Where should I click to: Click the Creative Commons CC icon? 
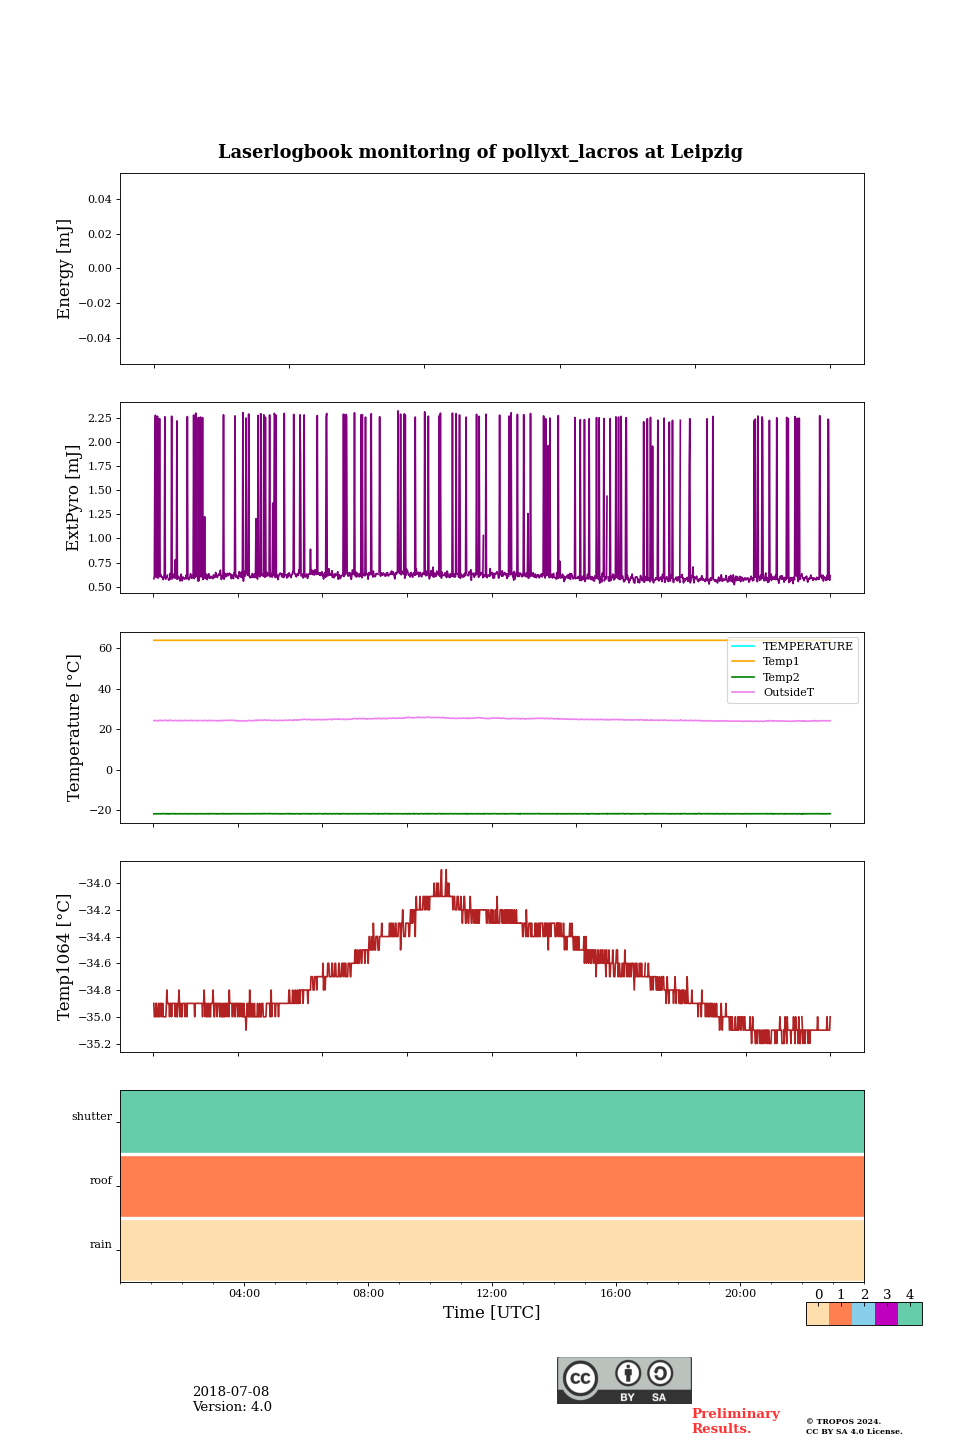[580, 1378]
